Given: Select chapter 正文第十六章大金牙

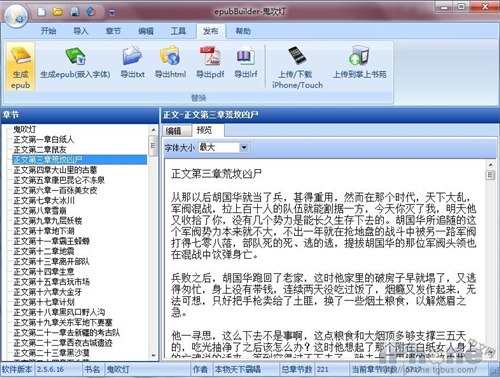Looking at the screenshot, I should (48, 292).
